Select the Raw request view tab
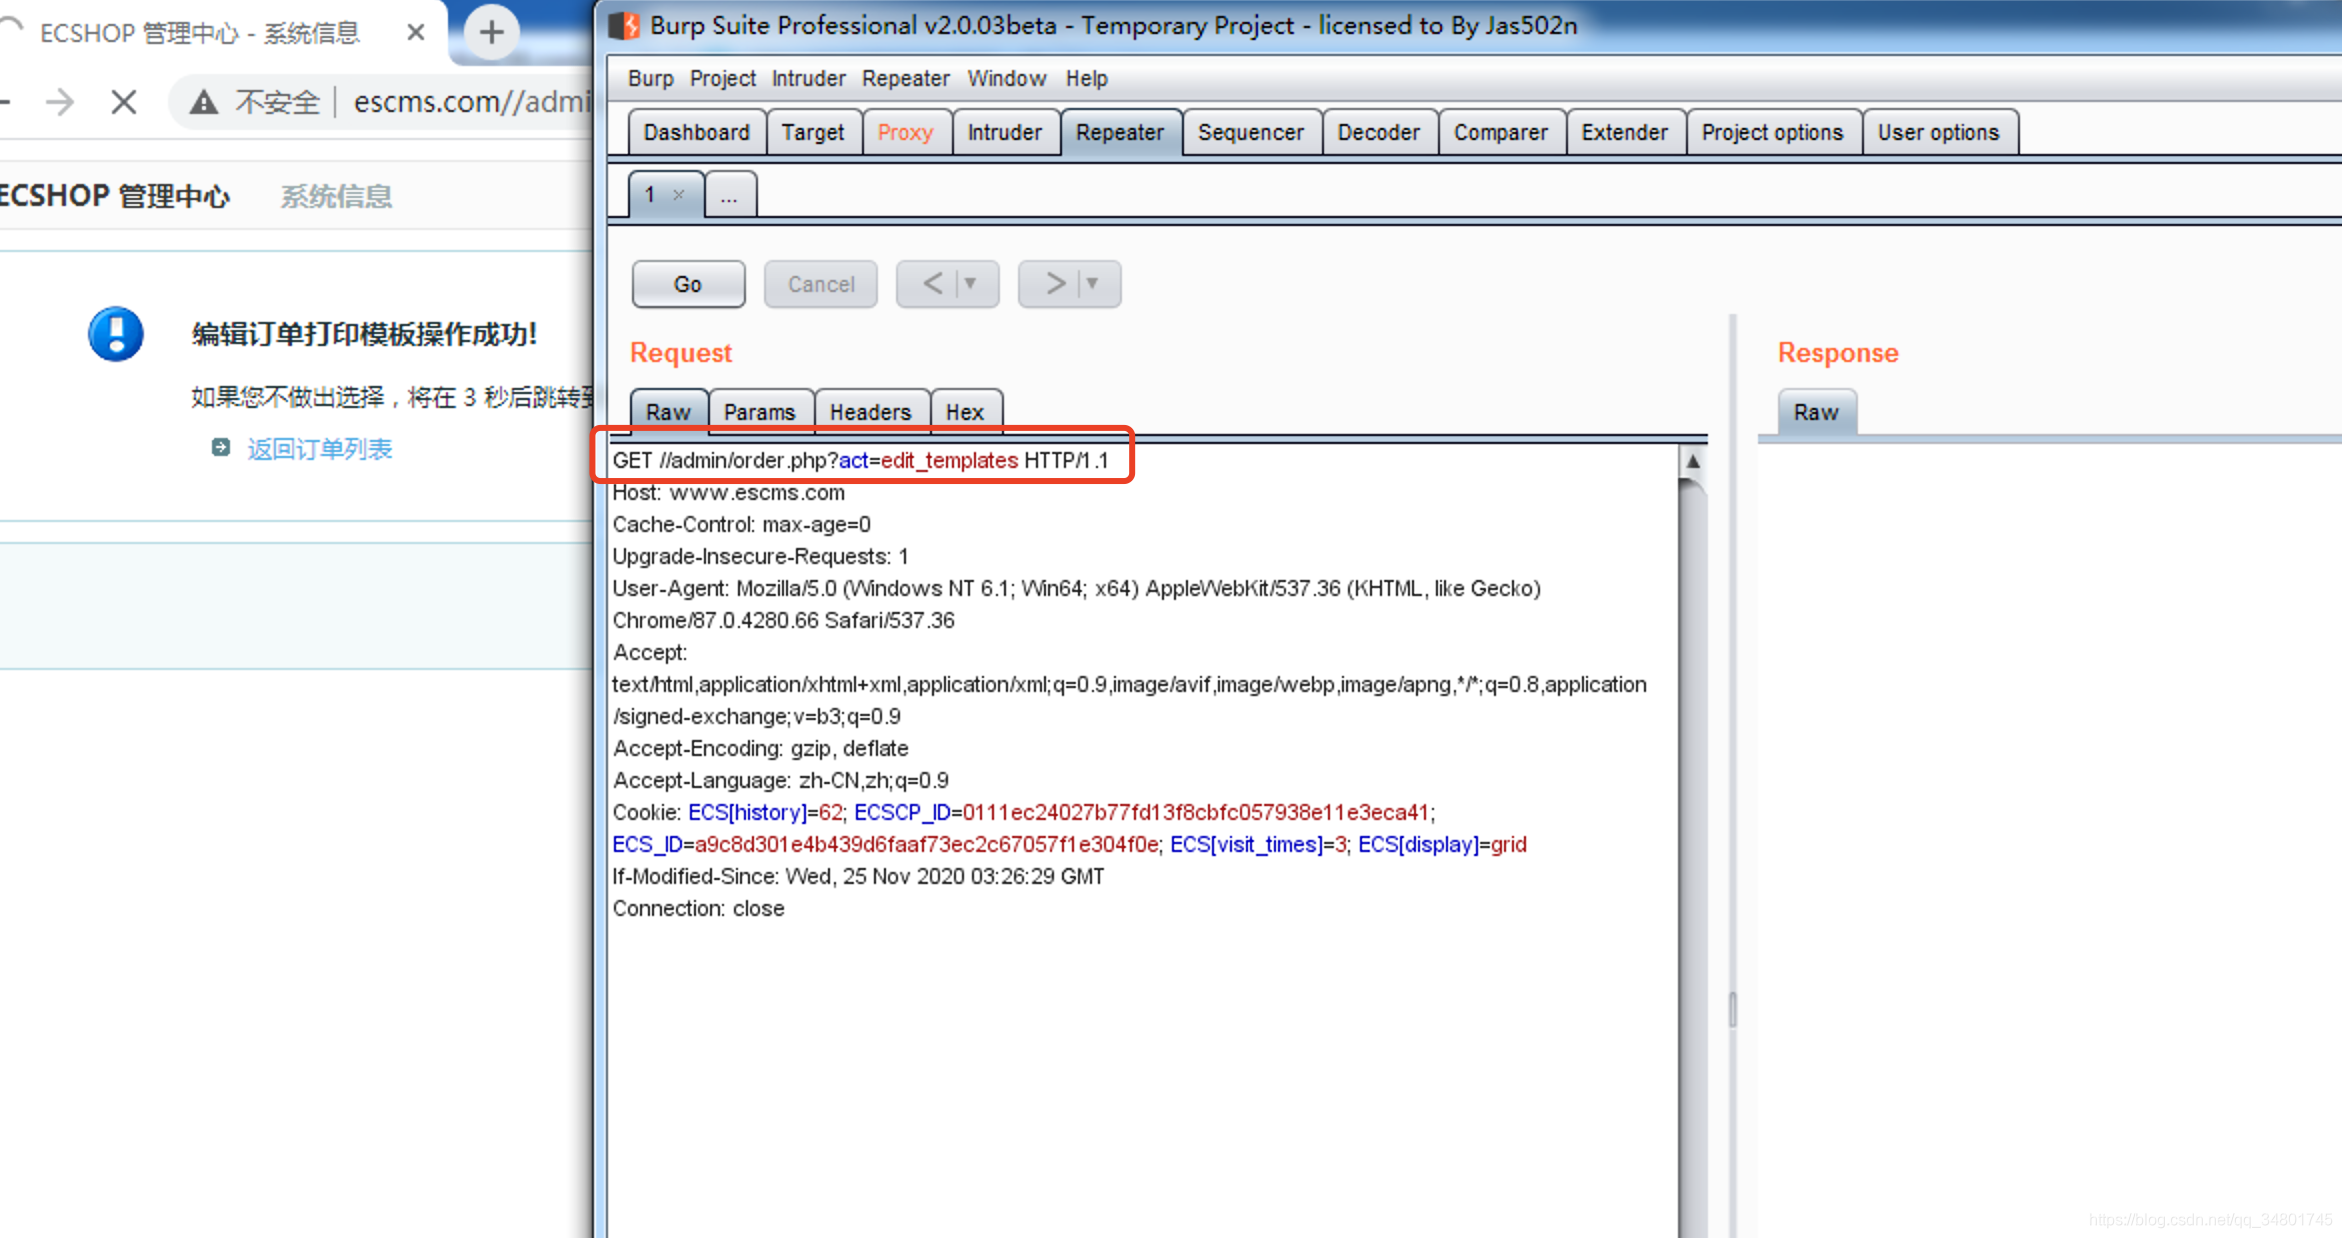Viewport: 2342px width, 1238px height. point(668,411)
